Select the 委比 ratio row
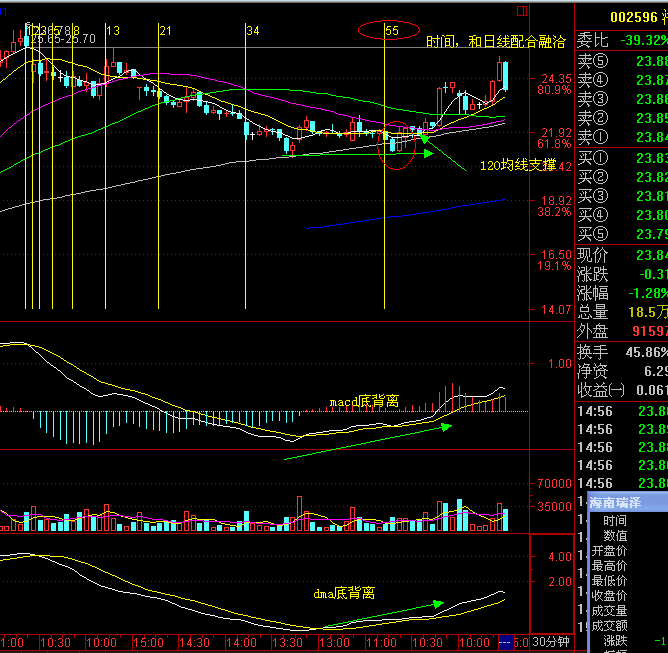This screenshot has width=668, height=653. click(x=622, y=41)
